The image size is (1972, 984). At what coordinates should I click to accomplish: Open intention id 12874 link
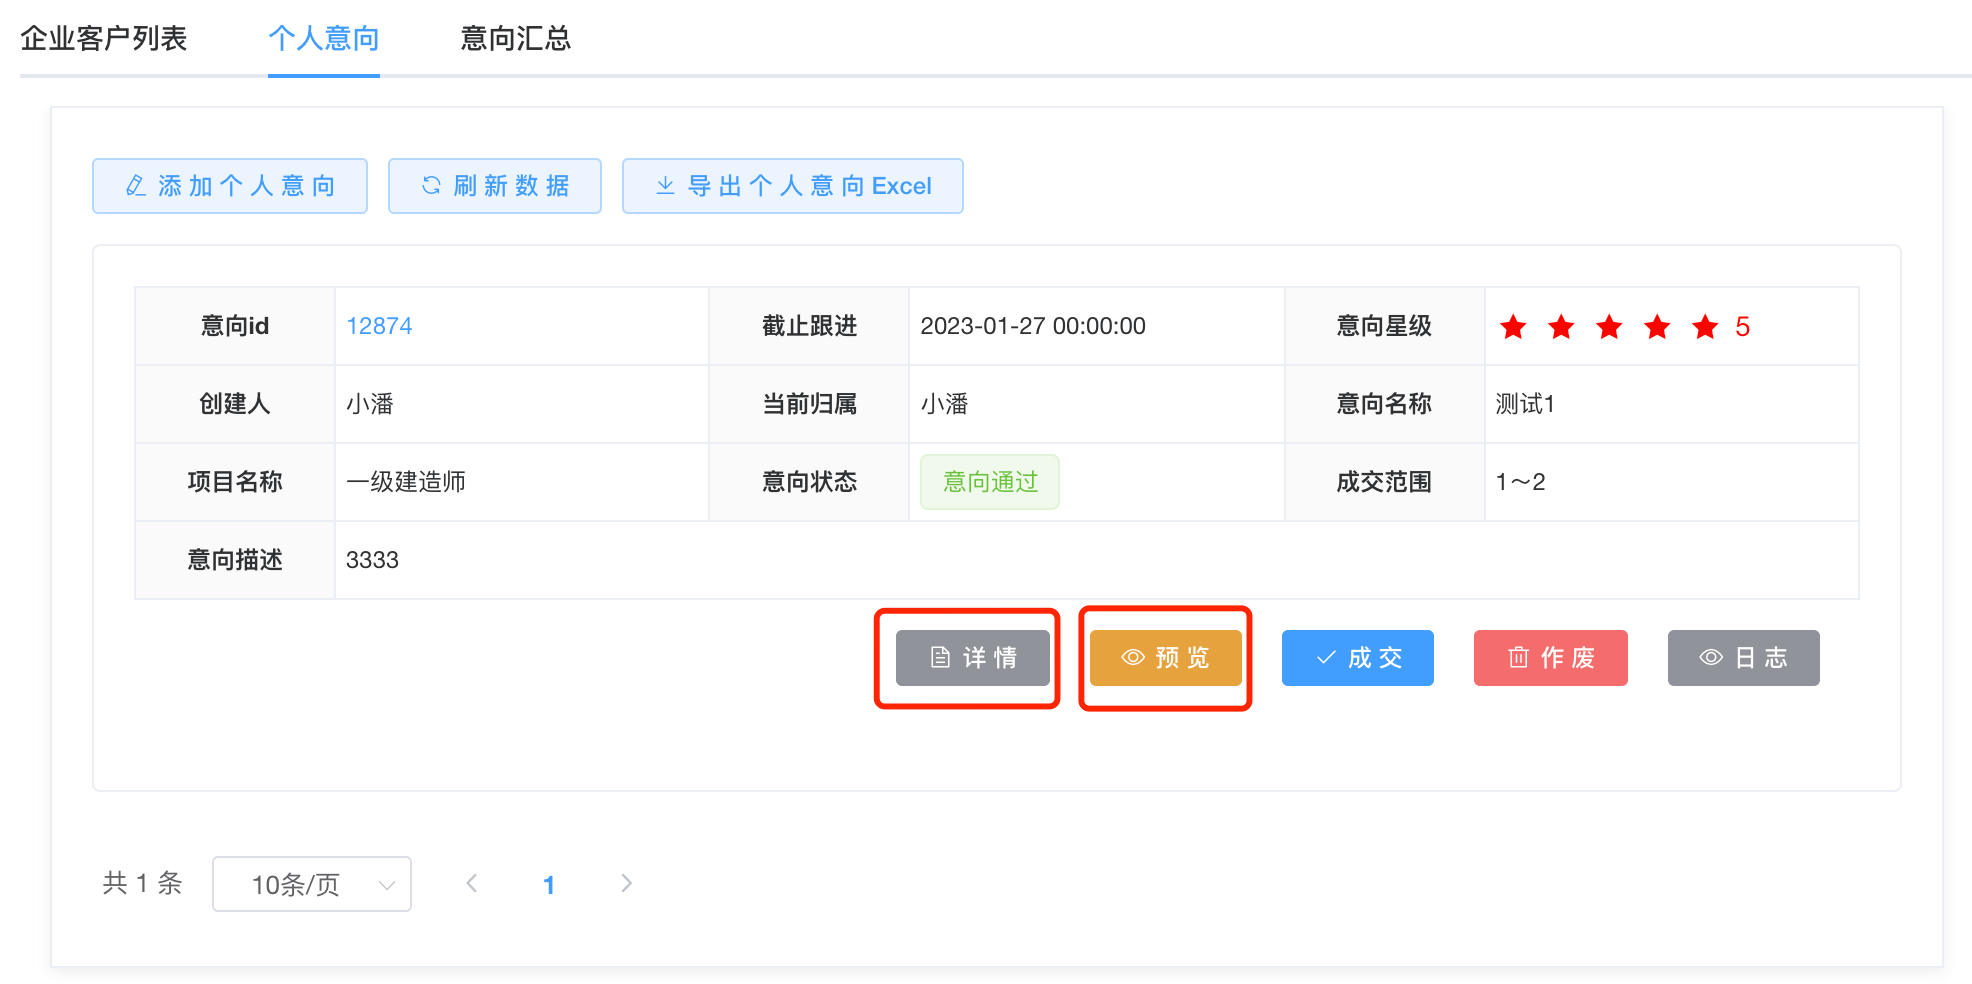click(379, 326)
